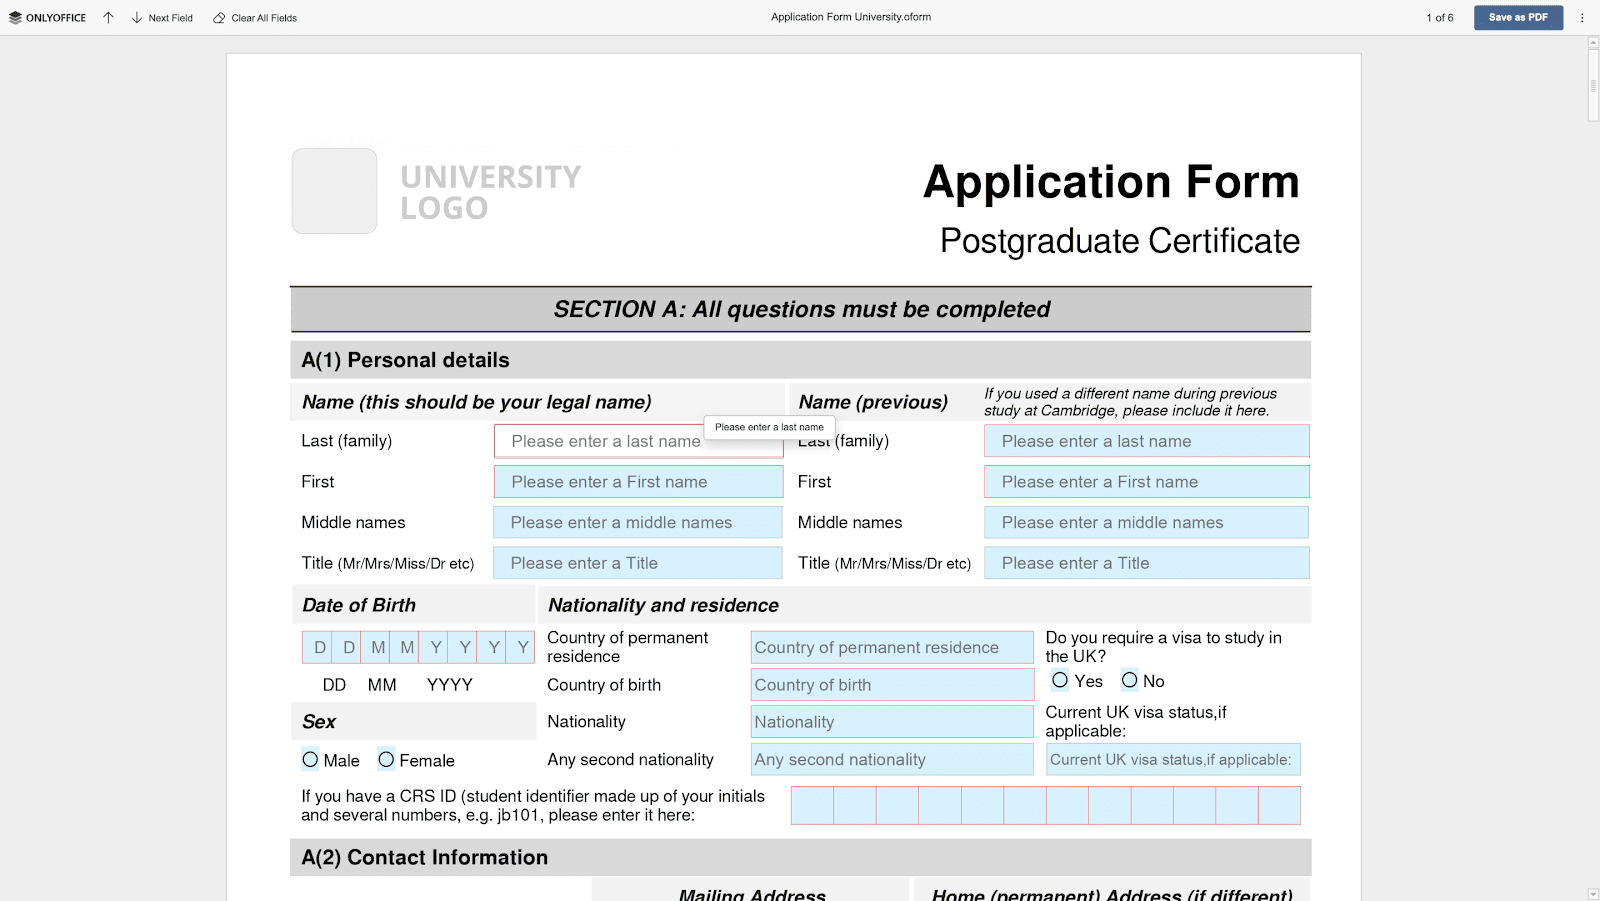Focus Current UK visa status field

click(x=1173, y=759)
